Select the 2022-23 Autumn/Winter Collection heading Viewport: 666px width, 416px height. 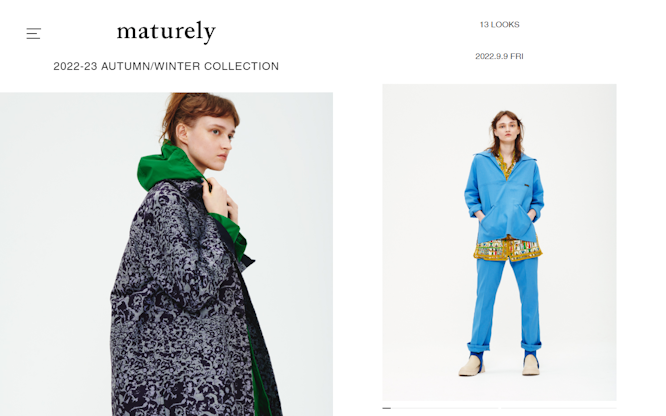166,66
